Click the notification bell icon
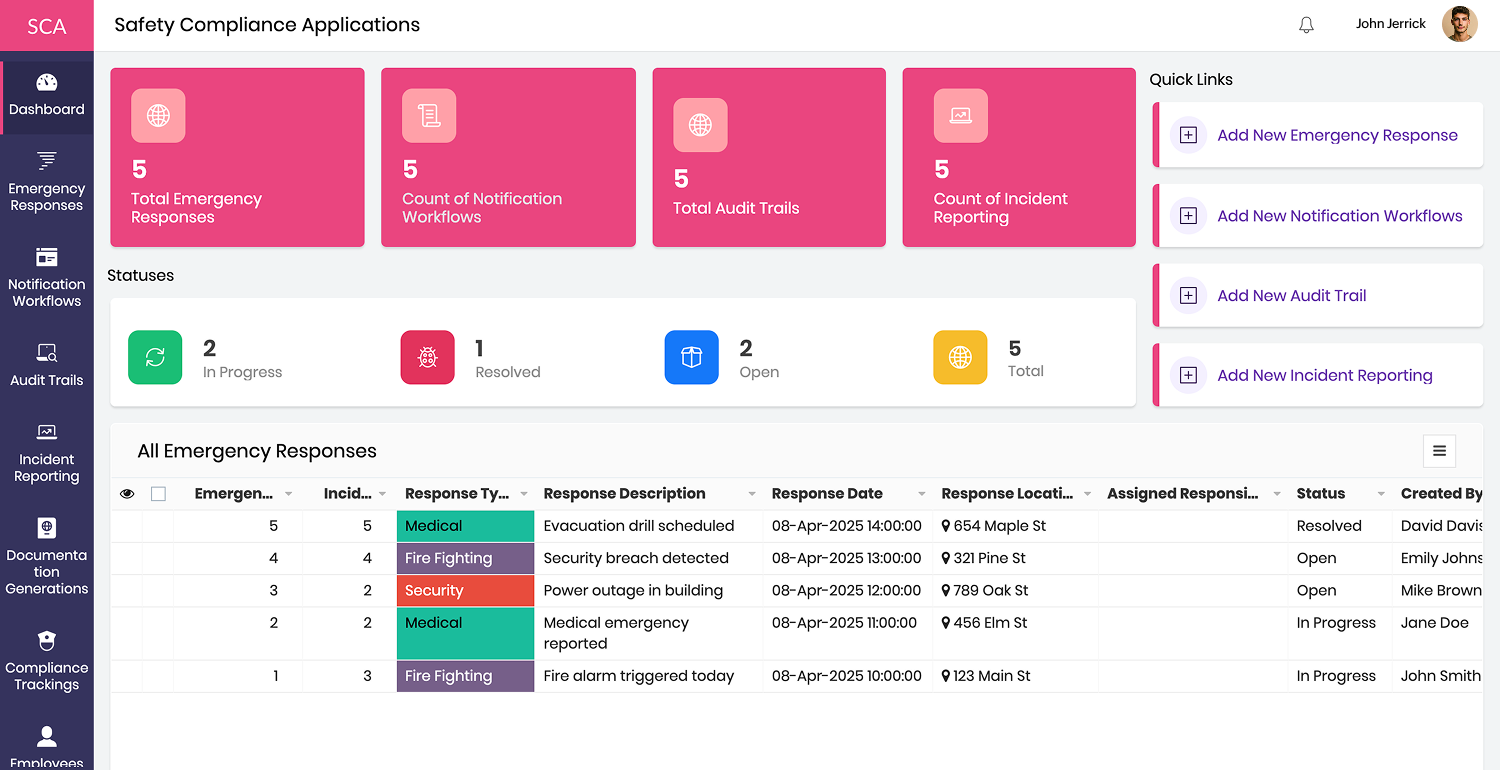1500x770 pixels. (x=1306, y=24)
